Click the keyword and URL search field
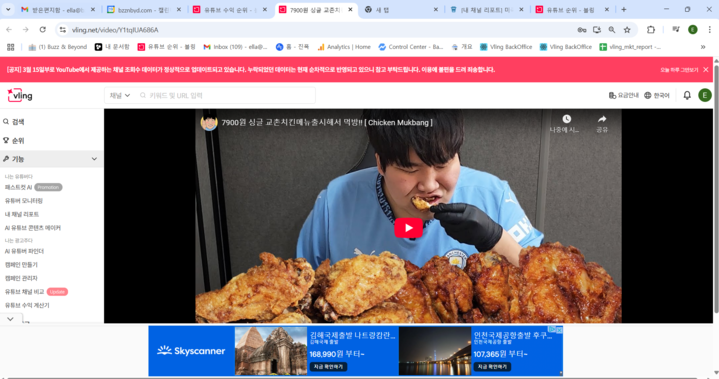Screen dimensions: 719x379 click(x=225, y=95)
